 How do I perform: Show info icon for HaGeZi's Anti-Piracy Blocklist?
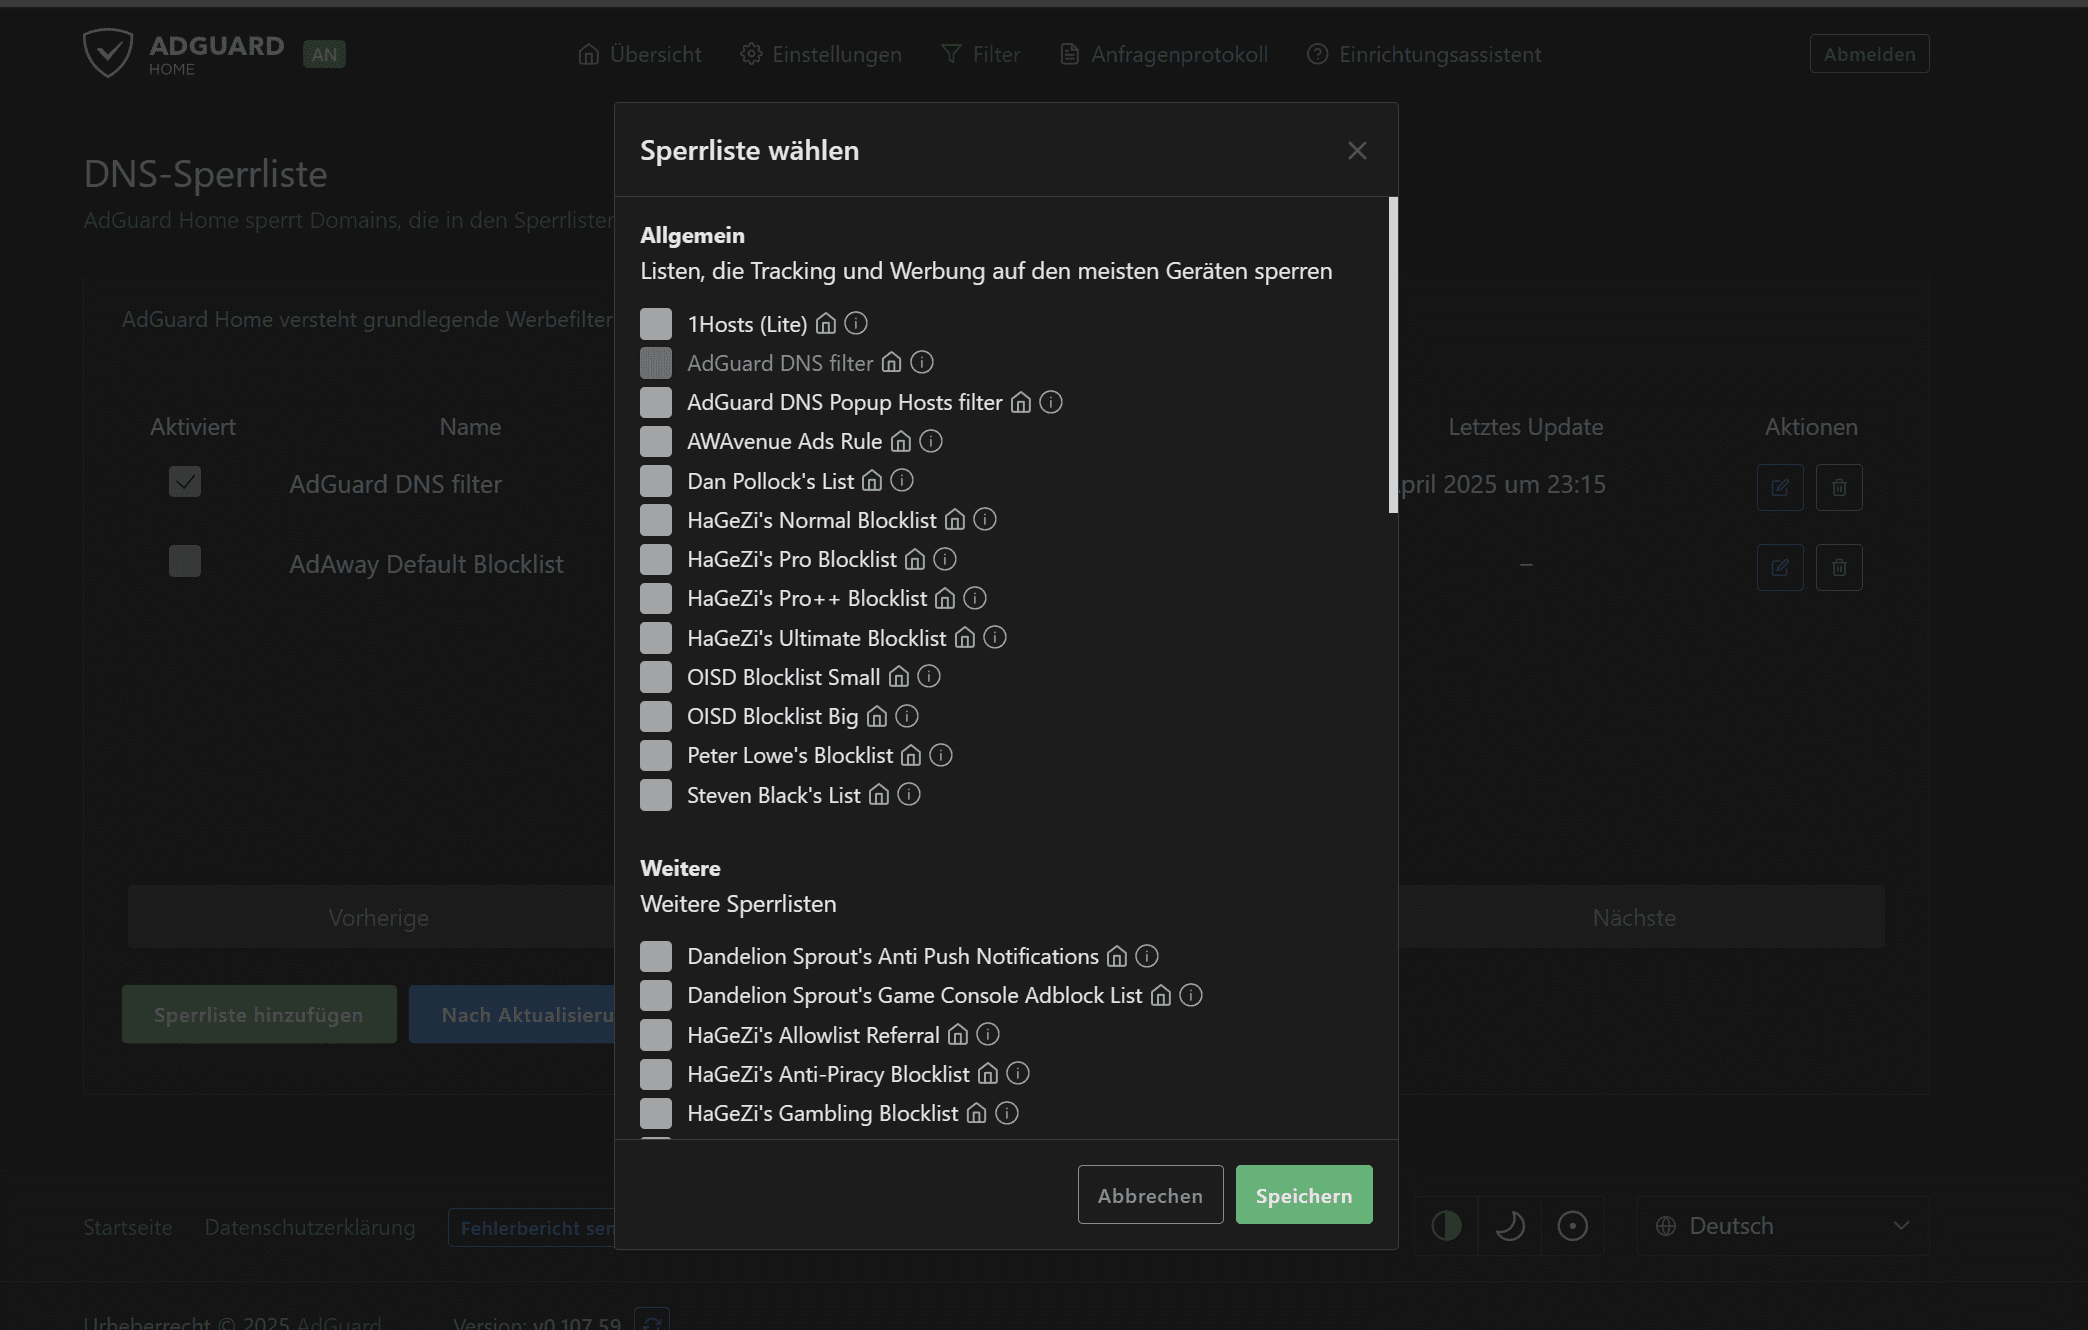tap(1018, 1073)
